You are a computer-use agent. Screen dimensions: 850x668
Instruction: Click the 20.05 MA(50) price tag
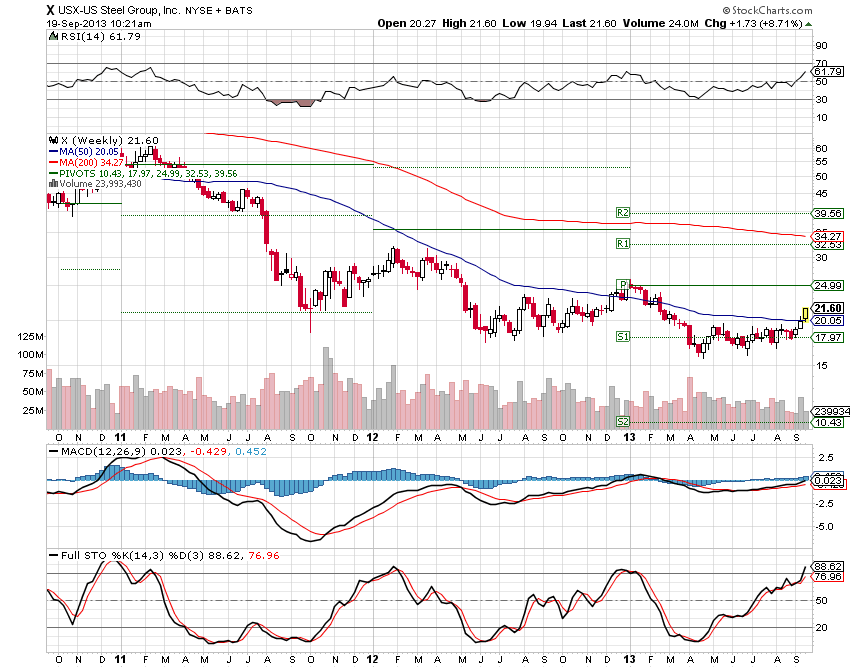(x=828, y=320)
